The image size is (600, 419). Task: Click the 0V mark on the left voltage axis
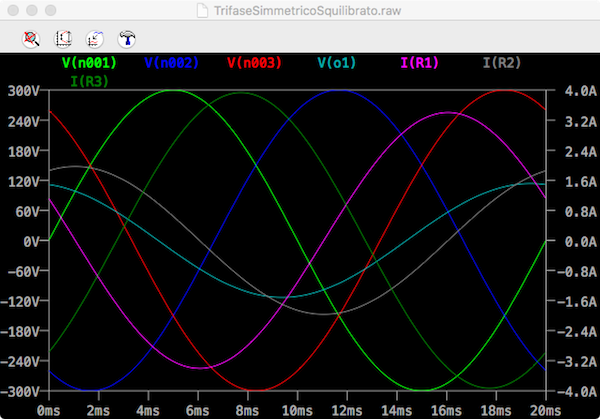tap(30, 241)
